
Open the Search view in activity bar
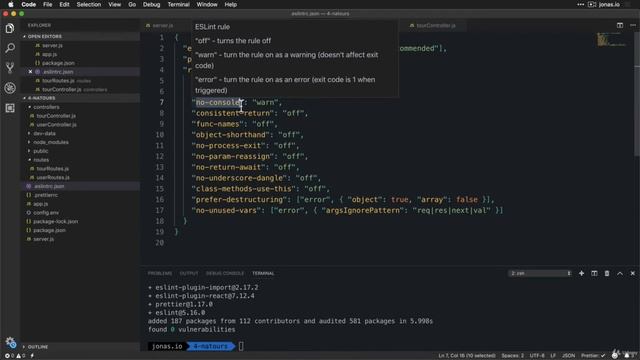click(10, 48)
